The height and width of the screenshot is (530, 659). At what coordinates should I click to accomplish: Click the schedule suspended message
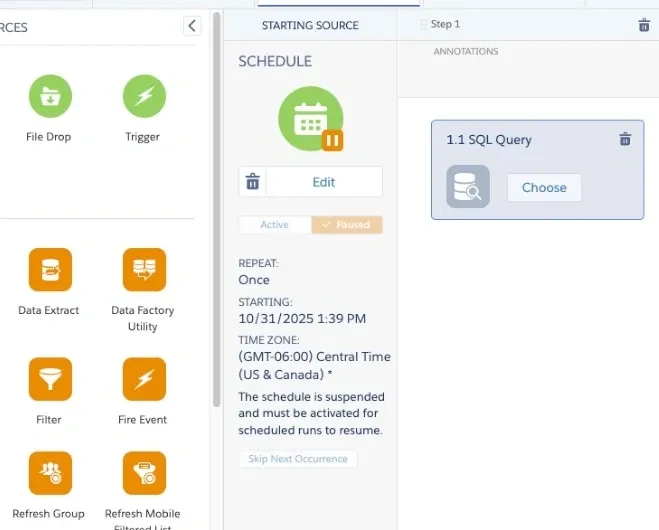(x=311, y=414)
